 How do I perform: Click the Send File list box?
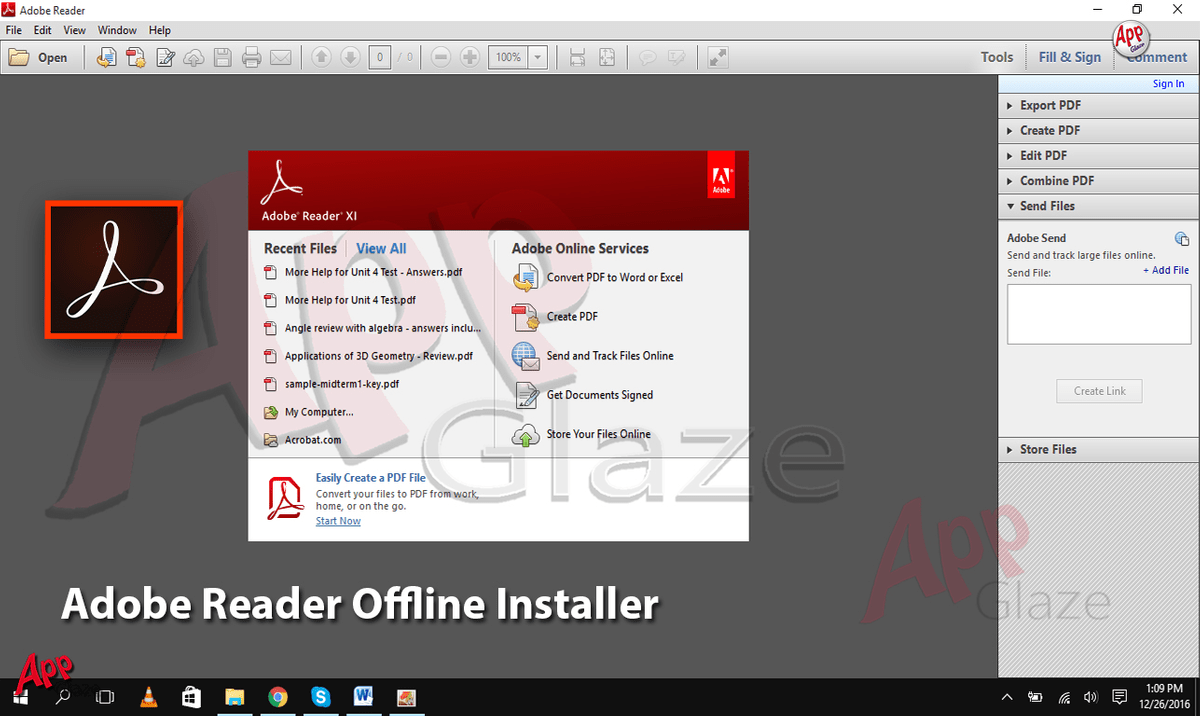tap(1099, 314)
